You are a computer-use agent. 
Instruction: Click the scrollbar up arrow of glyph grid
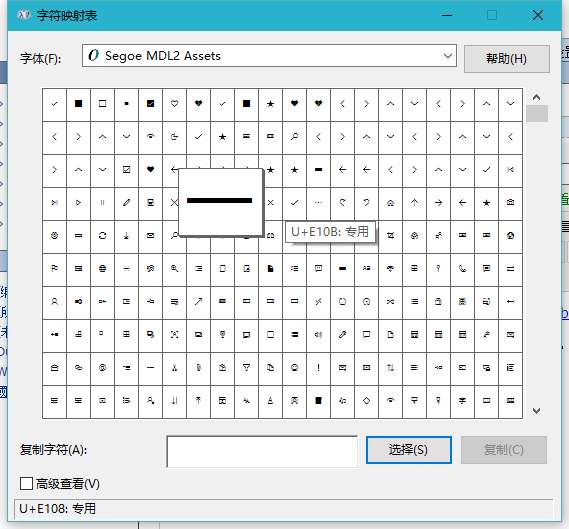point(536,97)
